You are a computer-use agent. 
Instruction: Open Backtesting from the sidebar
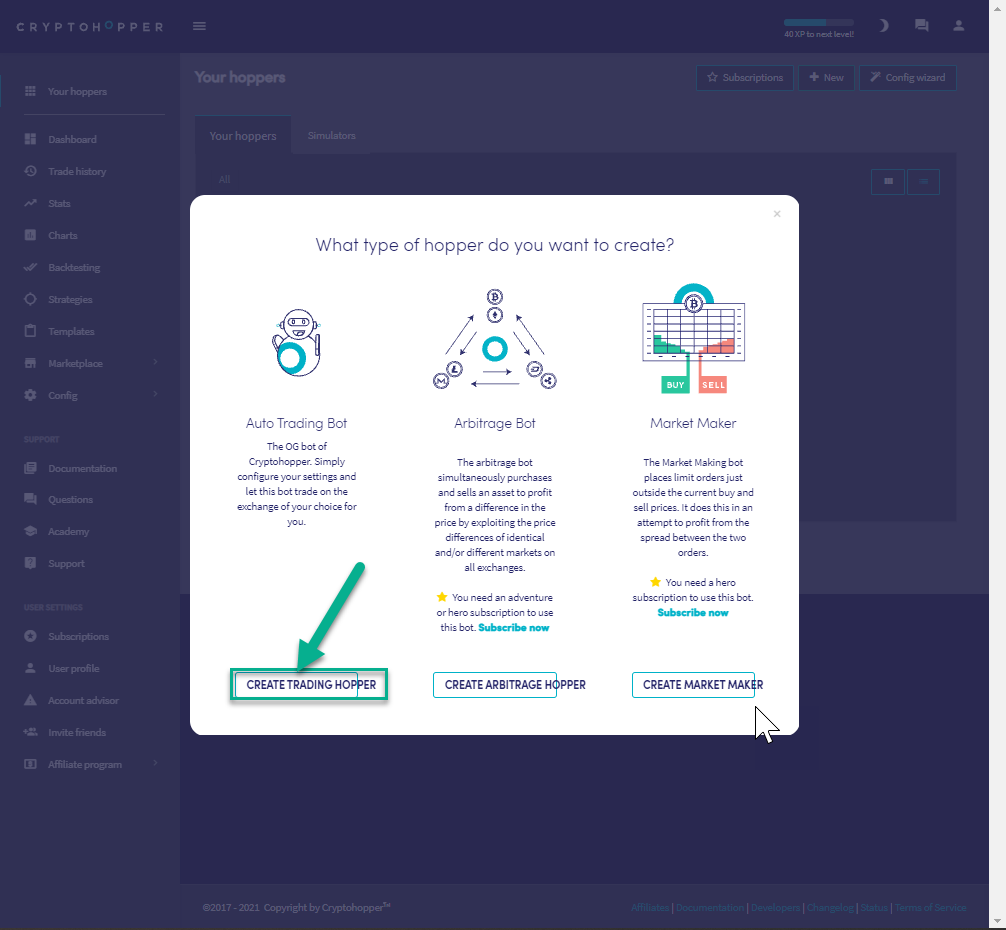coord(74,268)
